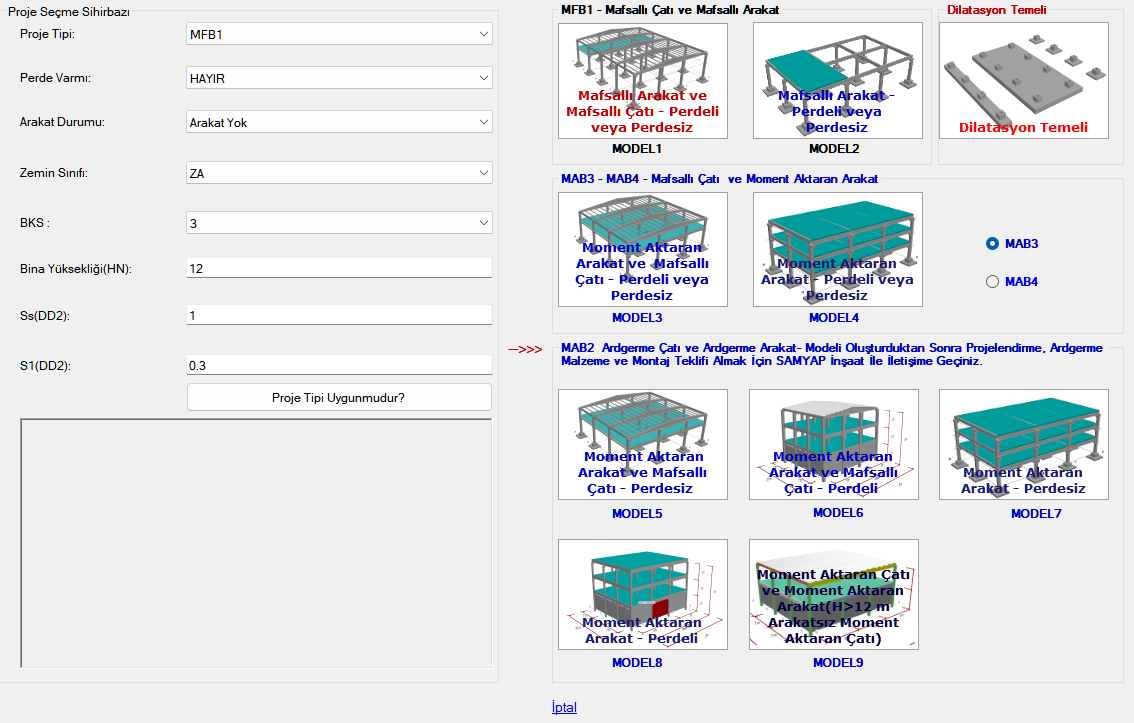Select the MAB3 radio button
The image size is (1134, 723).
click(x=993, y=243)
